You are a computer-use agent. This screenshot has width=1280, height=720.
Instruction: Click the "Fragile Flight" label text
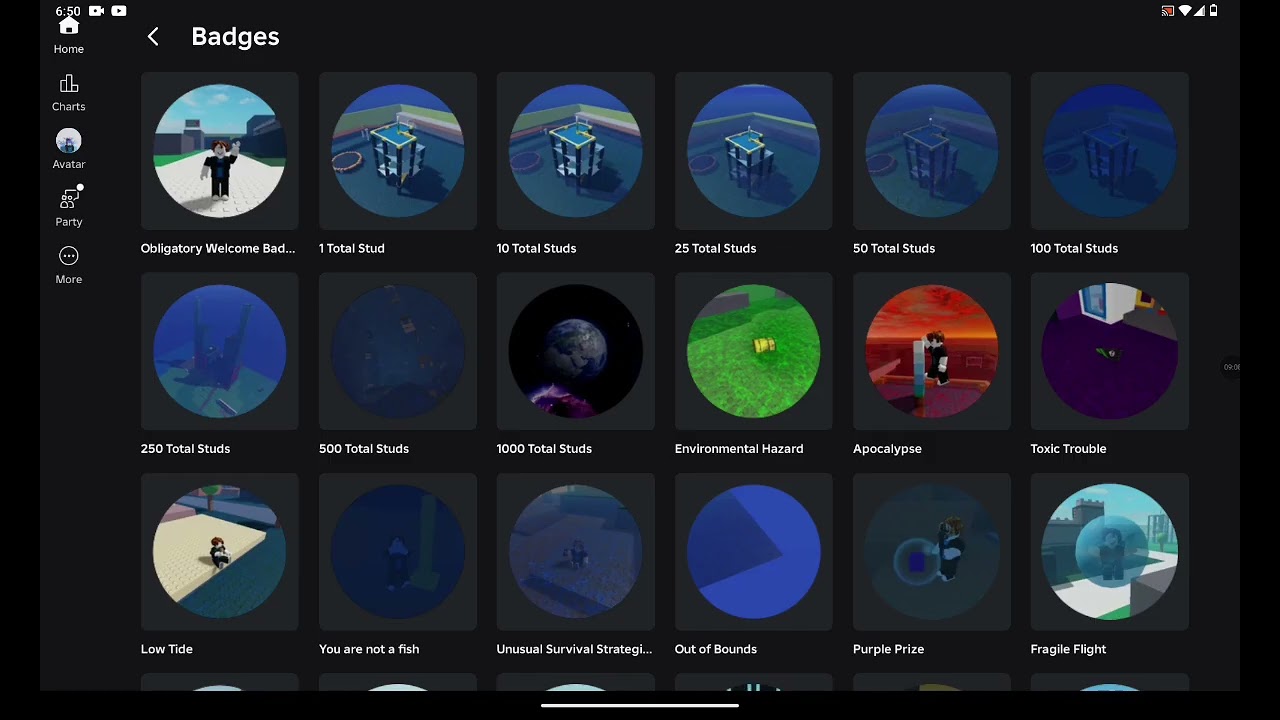(1068, 649)
